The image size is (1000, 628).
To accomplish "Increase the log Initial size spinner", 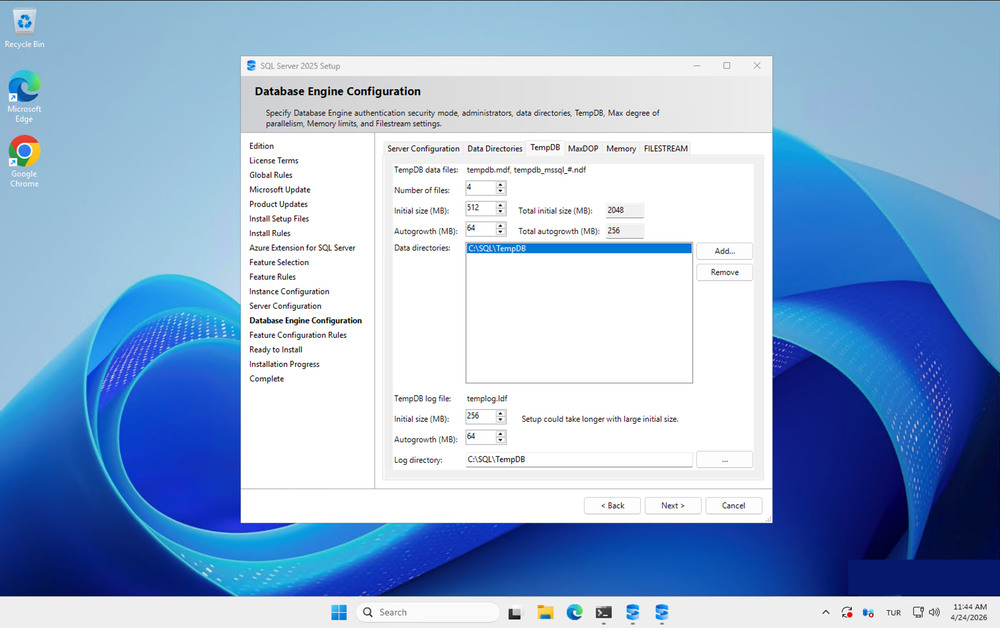I will [x=501, y=414].
